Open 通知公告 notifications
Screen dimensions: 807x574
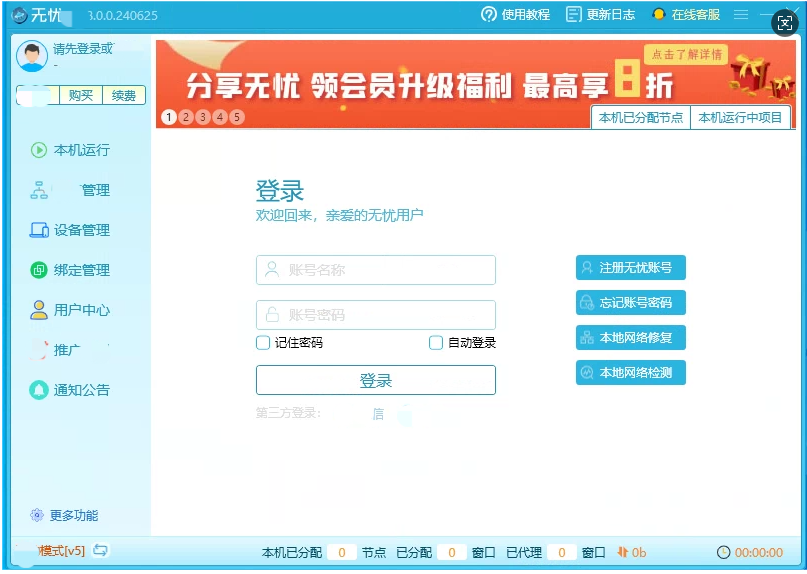71,390
